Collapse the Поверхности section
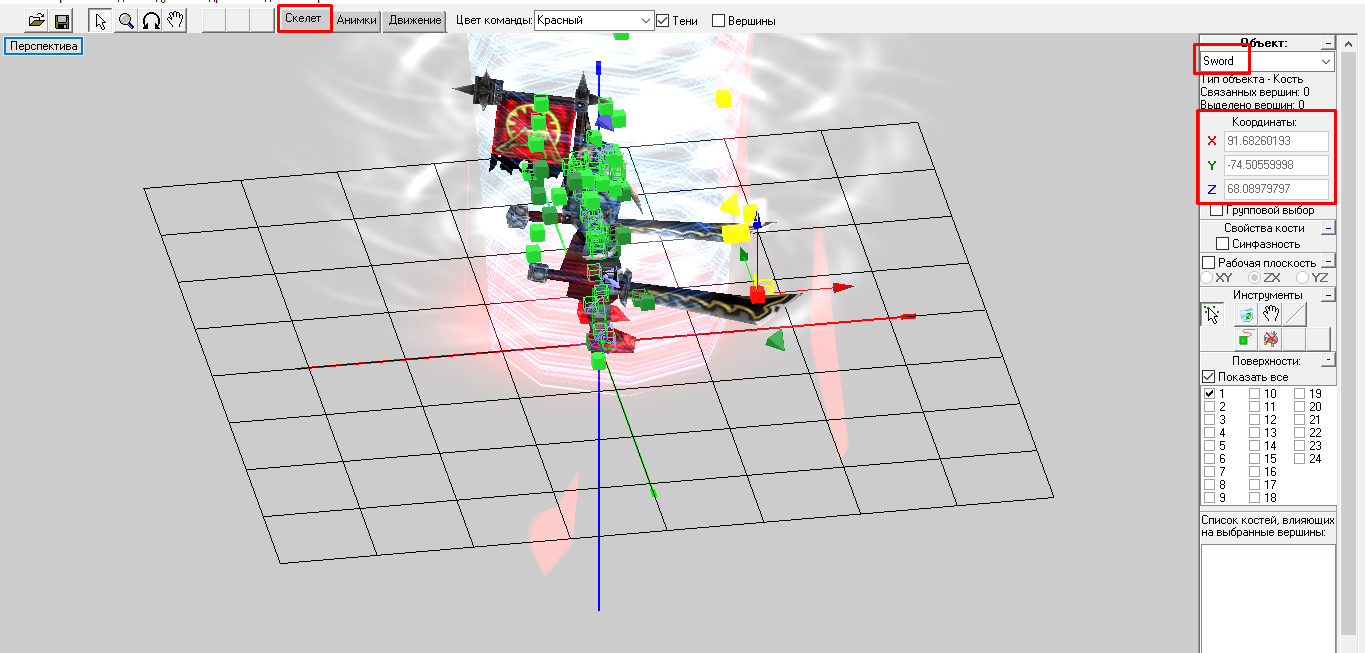The width and height of the screenshot is (1365, 653). pyautogui.click(x=1328, y=360)
